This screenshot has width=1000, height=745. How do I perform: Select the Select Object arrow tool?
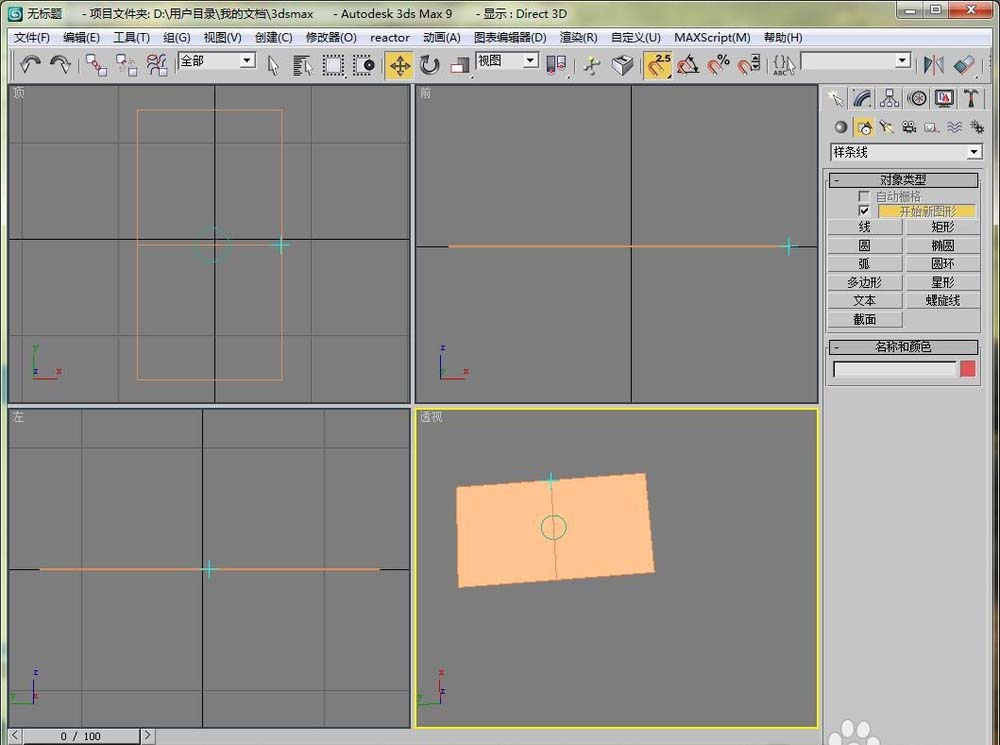tap(274, 65)
